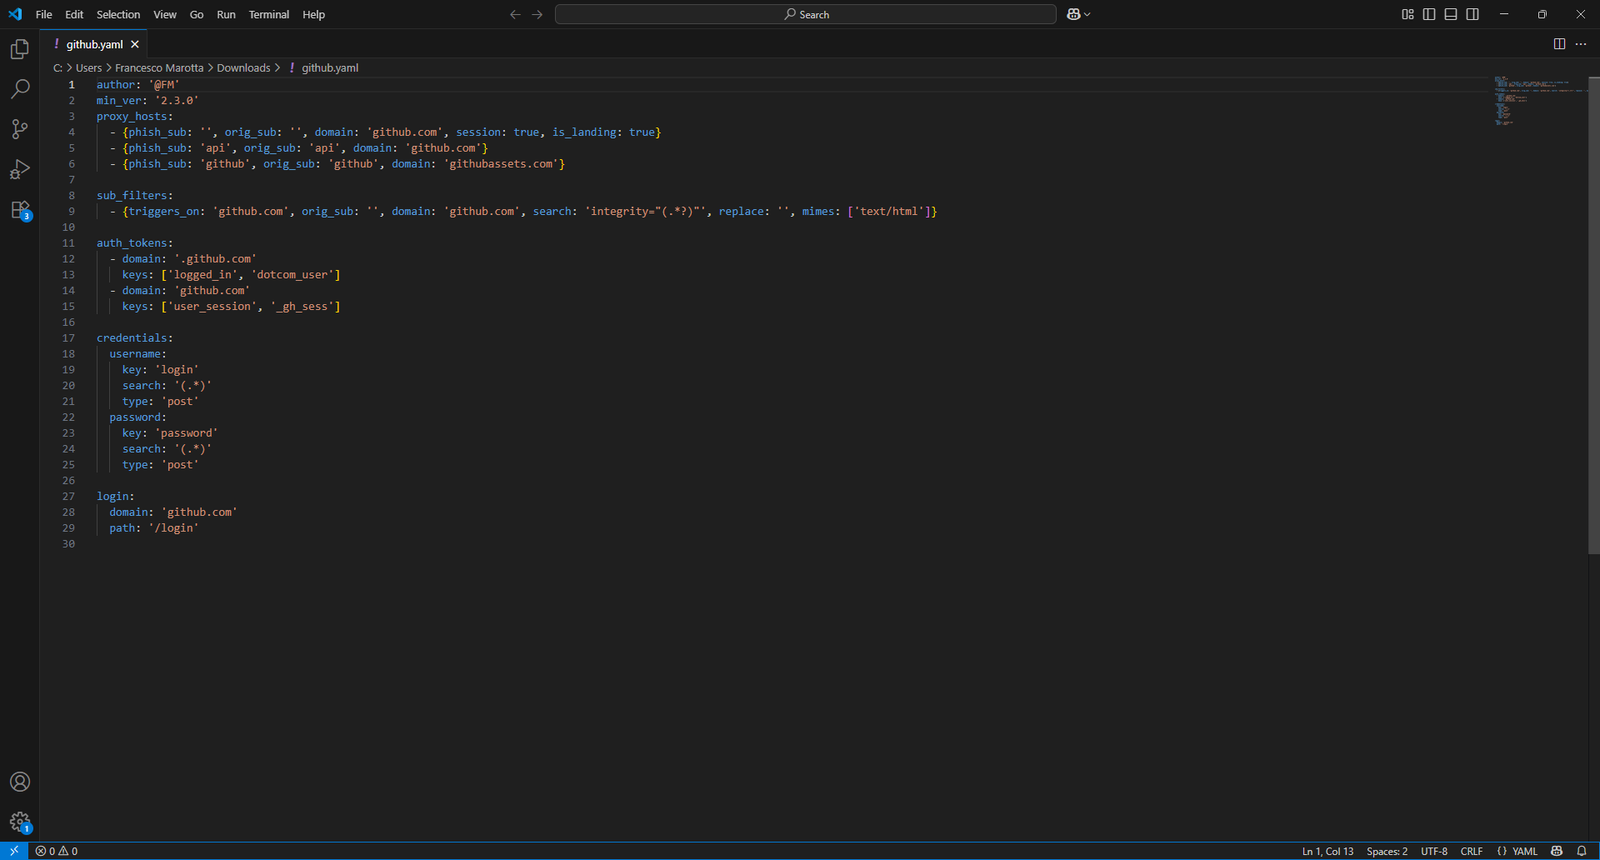The height and width of the screenshot is (860, 1600).
Task: Open the Terminal menu
Action: 269,14
